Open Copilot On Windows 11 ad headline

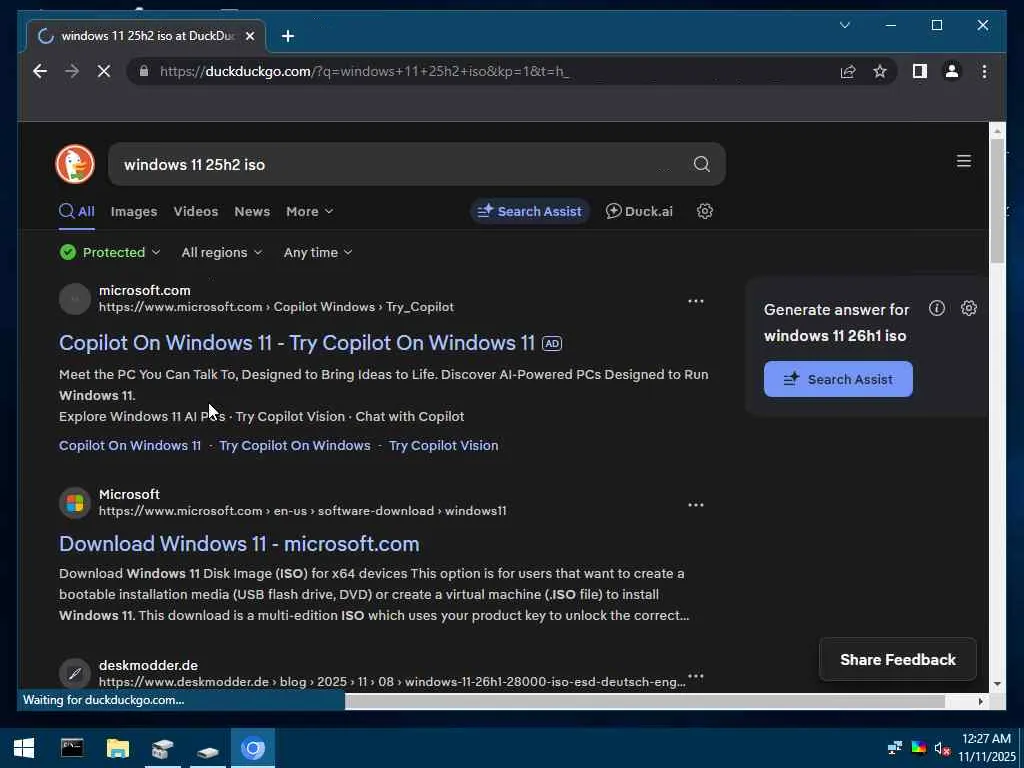tap(296, 343)
